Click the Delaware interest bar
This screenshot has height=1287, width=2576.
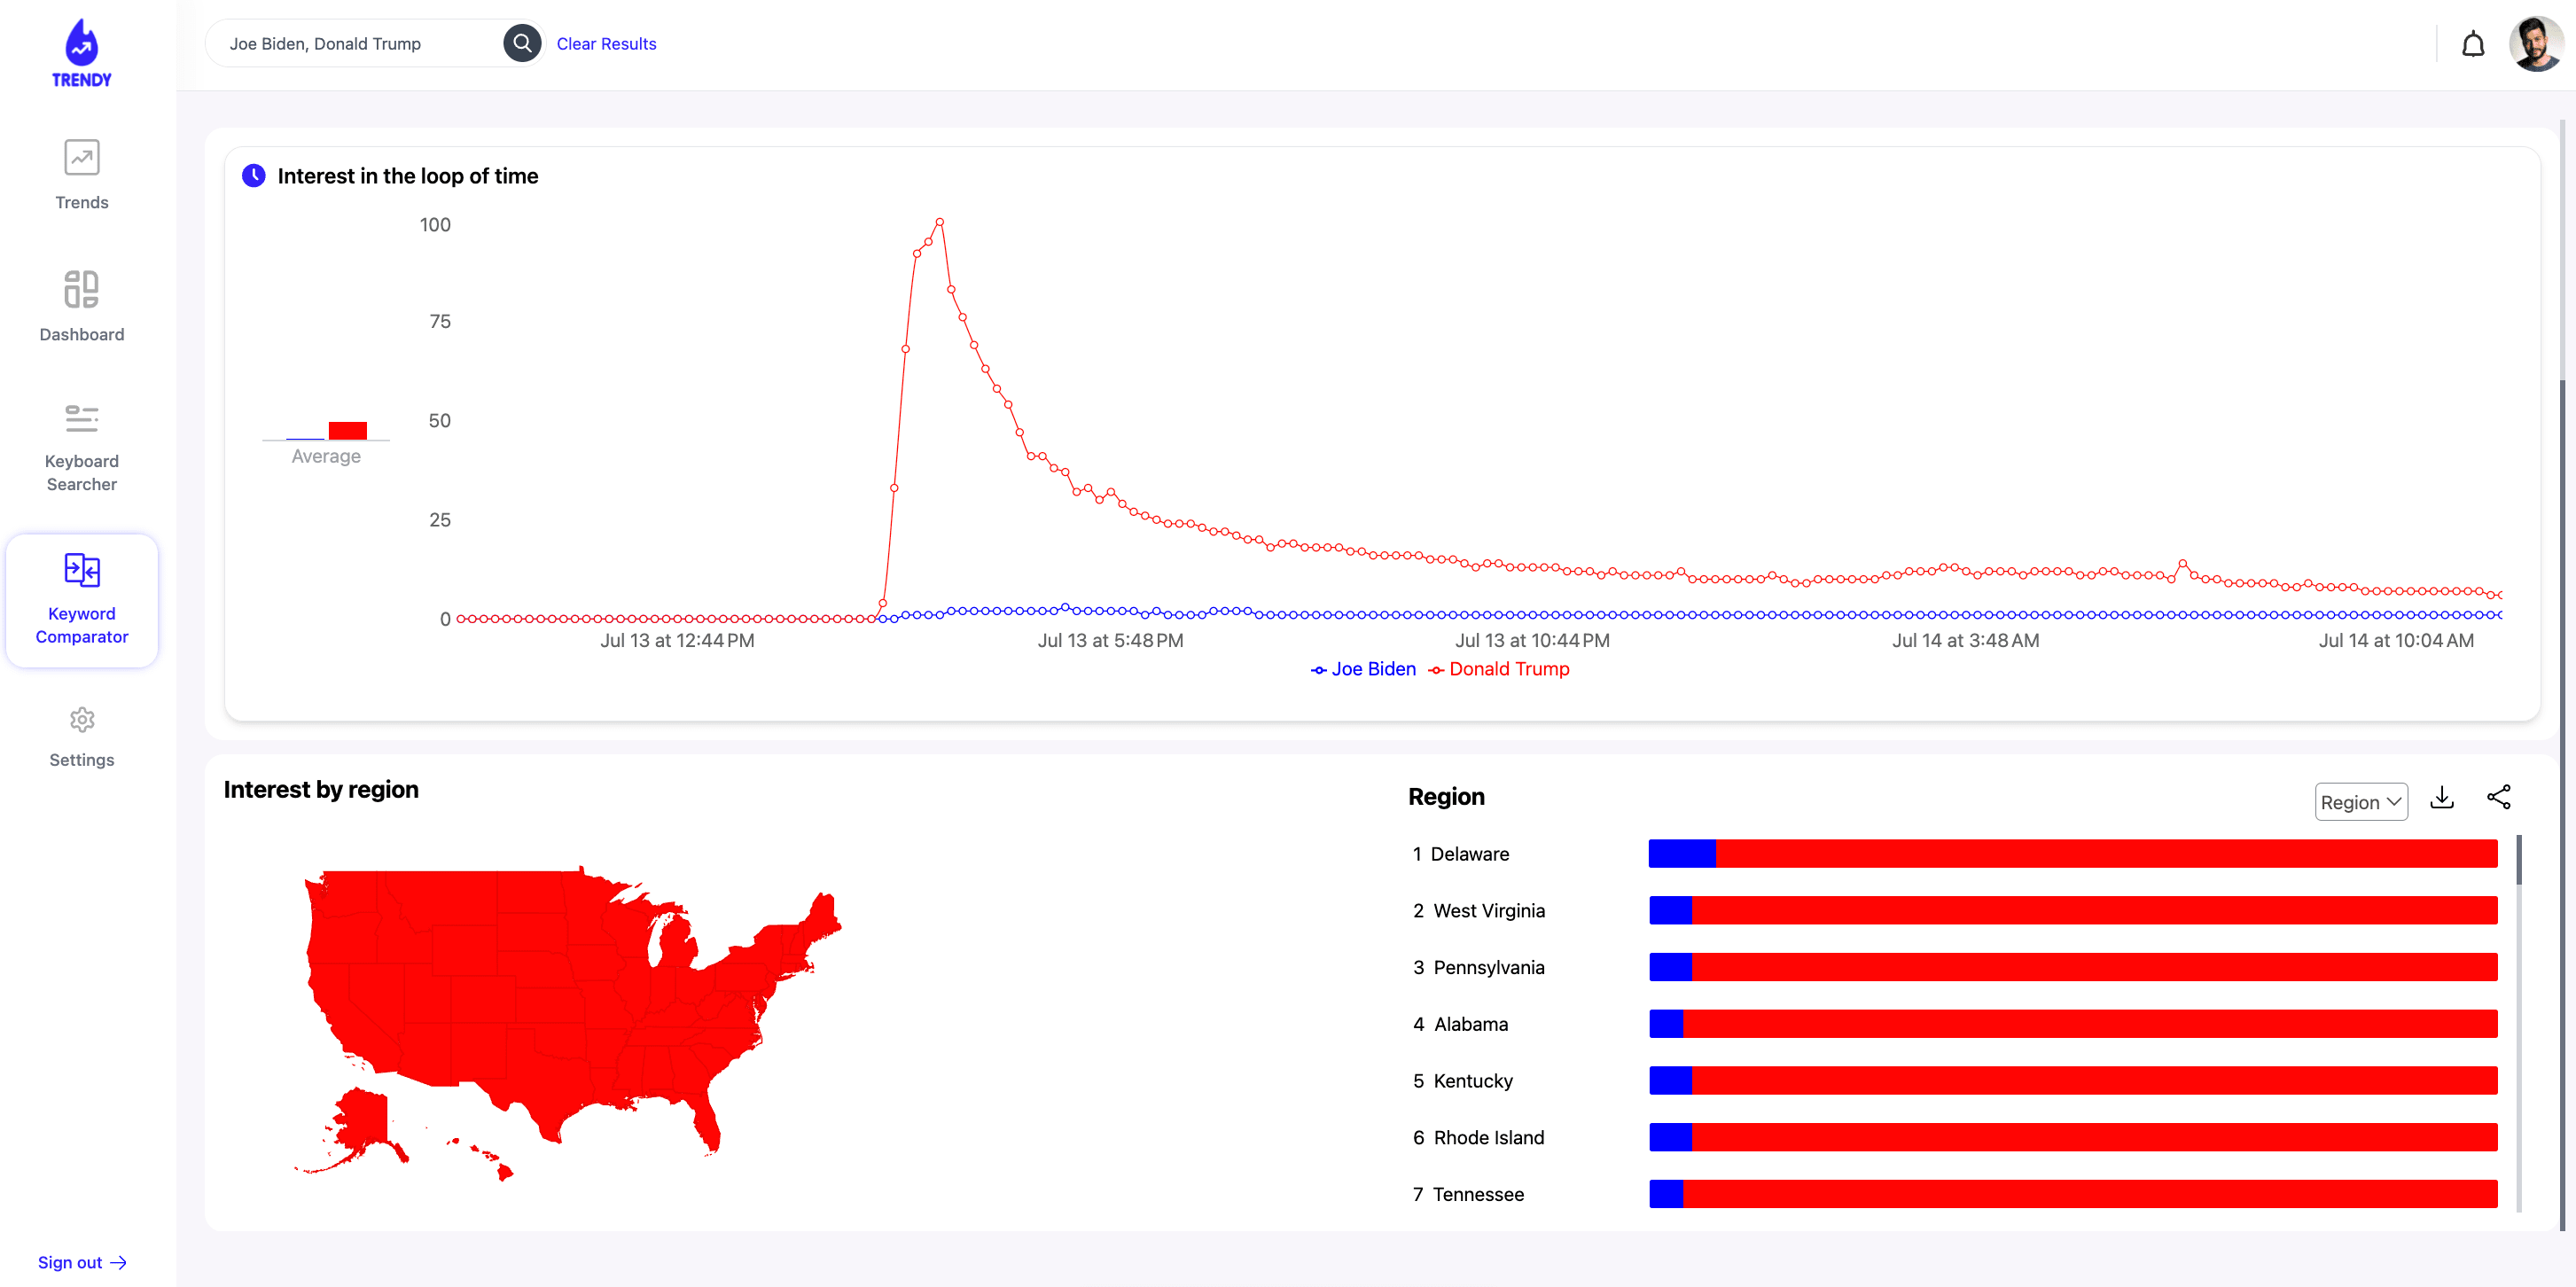[2072, 853]
